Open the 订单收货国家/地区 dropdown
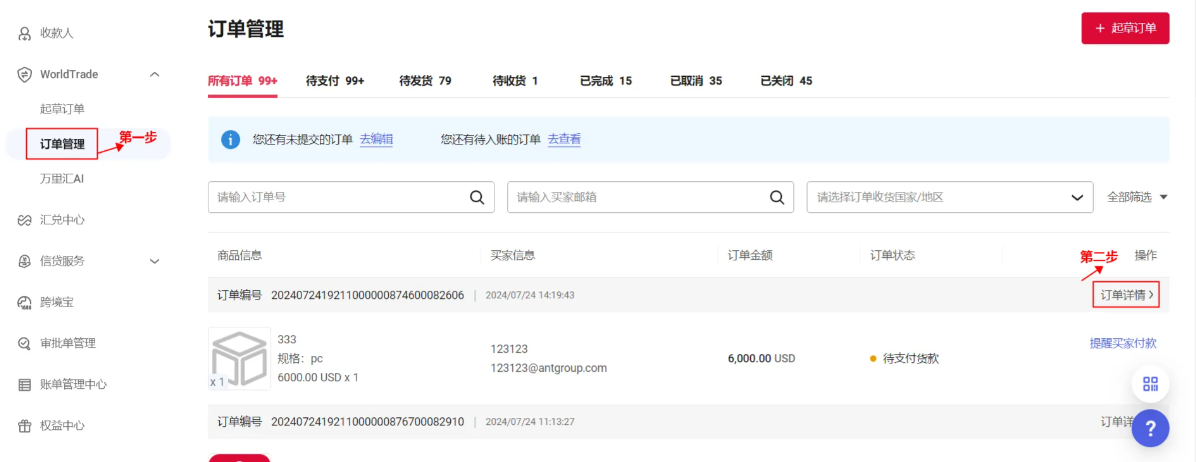Viewport: 1196px width, 462px height. click(950, 197)
